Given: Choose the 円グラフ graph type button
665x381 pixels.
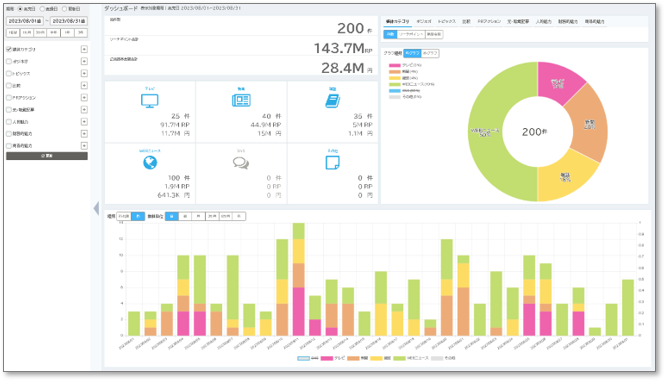Looking at the screenshot, I should click(x=412, y=53).
